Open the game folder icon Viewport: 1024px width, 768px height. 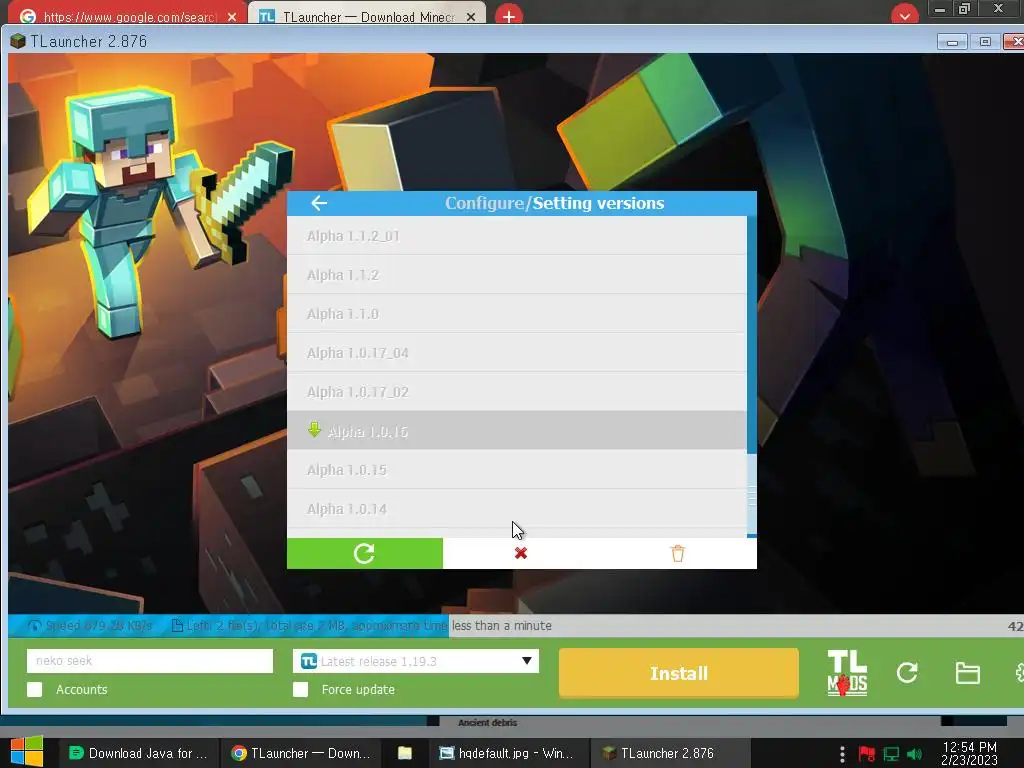click(x=967, y=673)
